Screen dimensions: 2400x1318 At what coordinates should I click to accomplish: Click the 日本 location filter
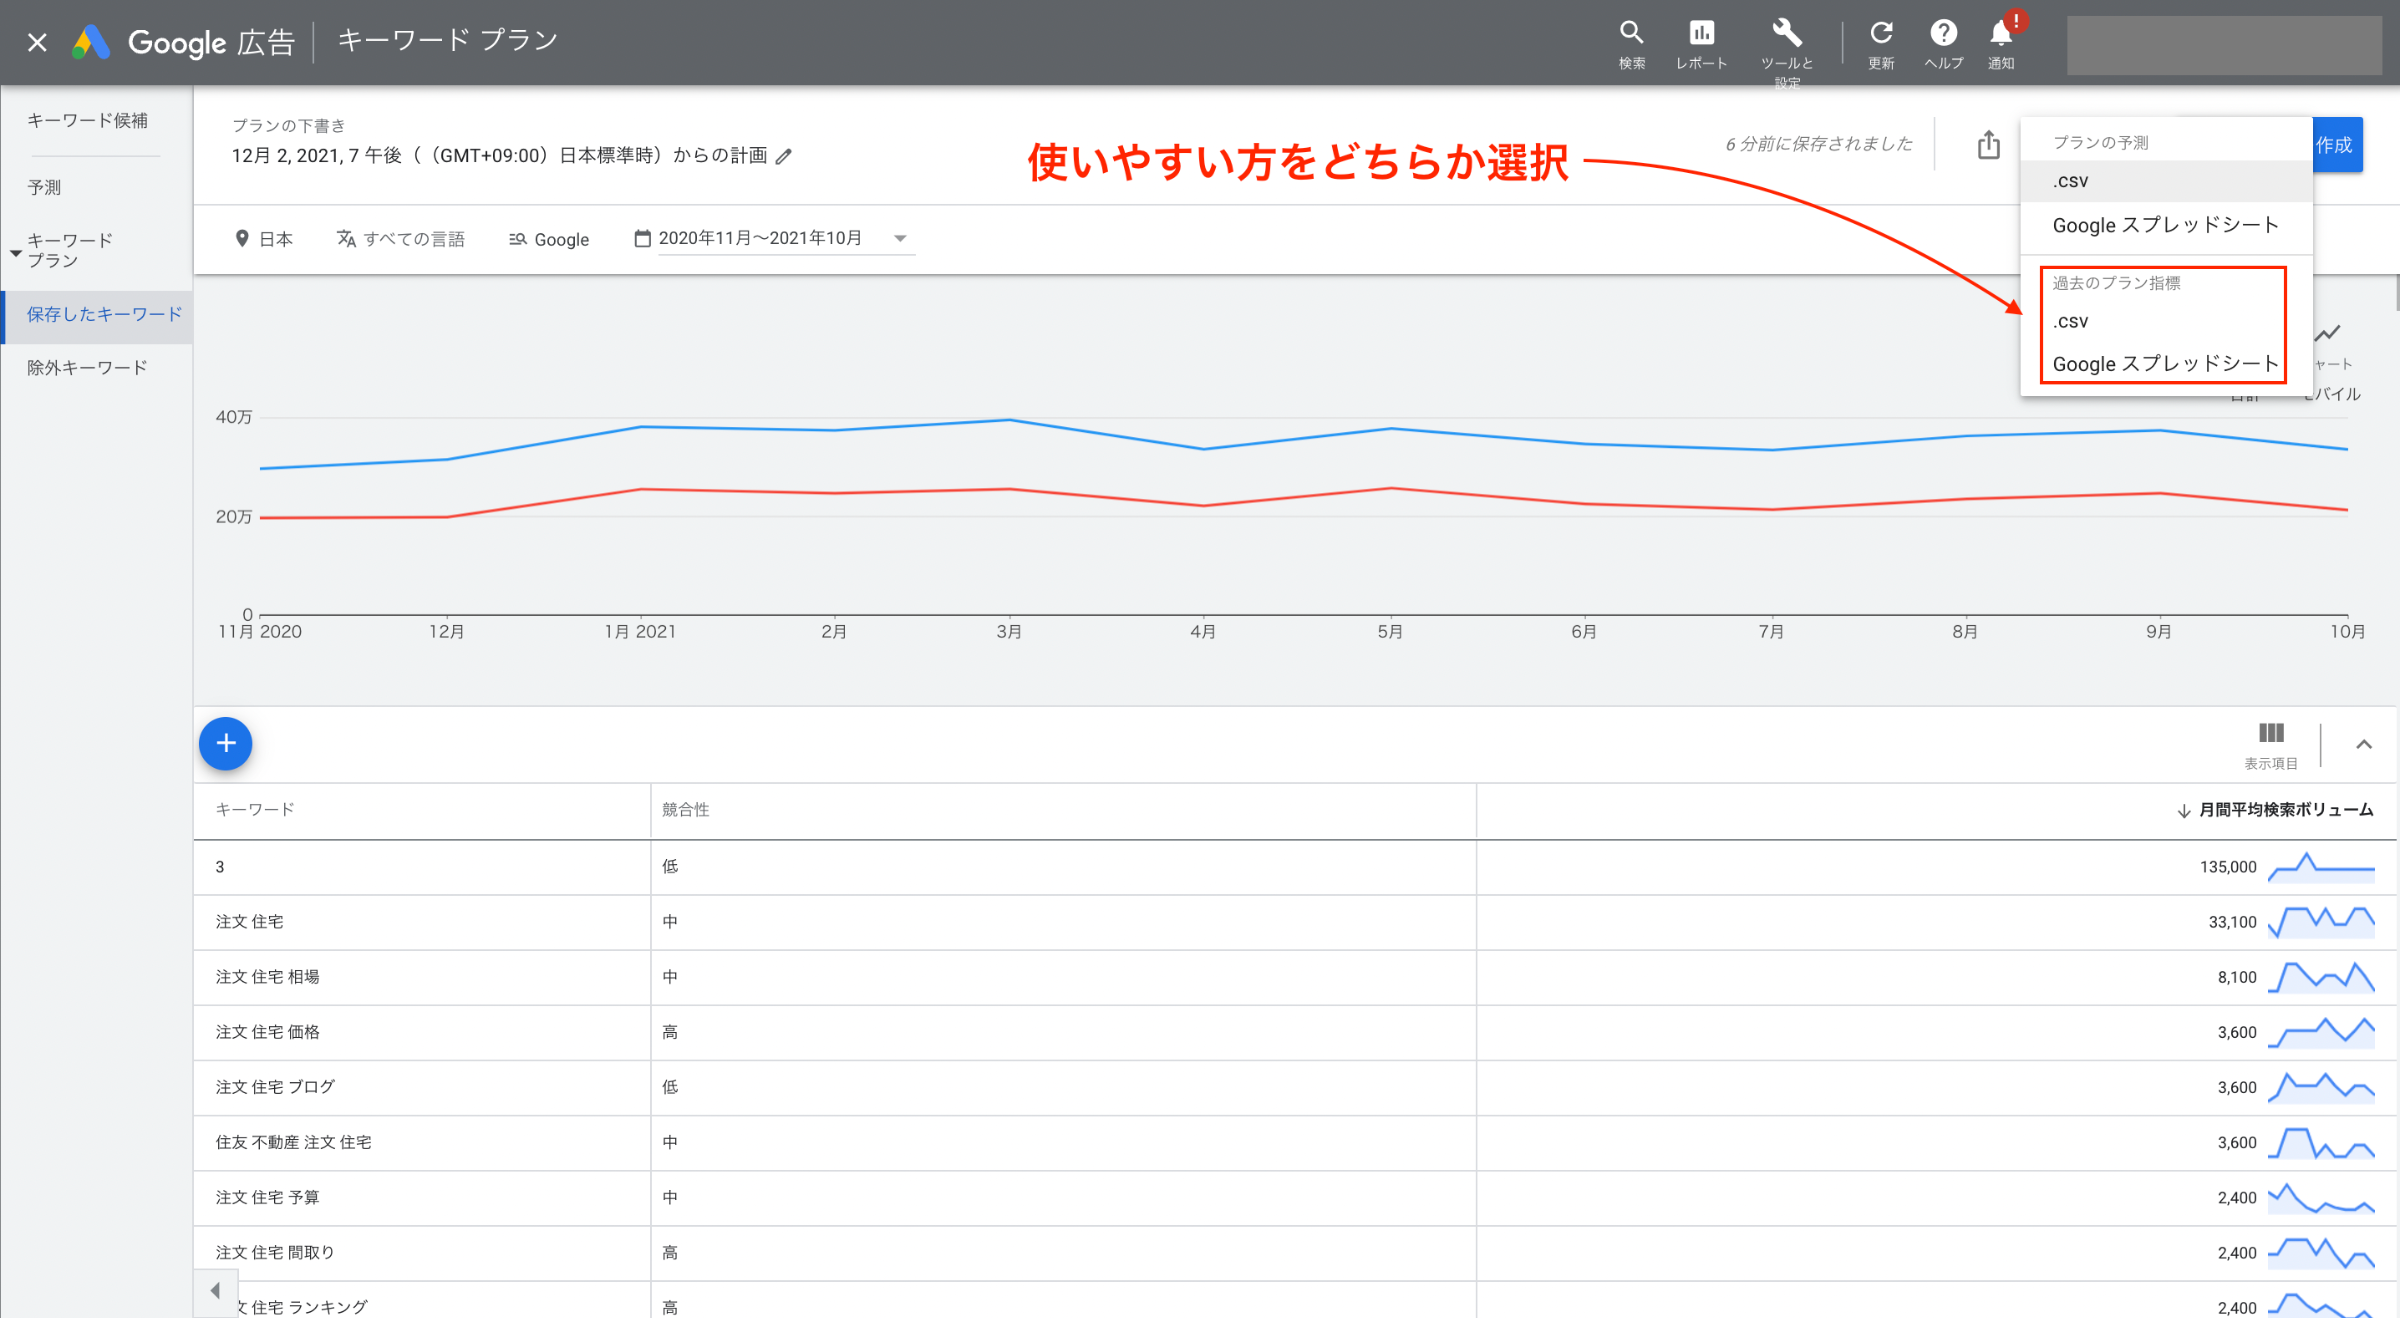[x=264, y=239]
